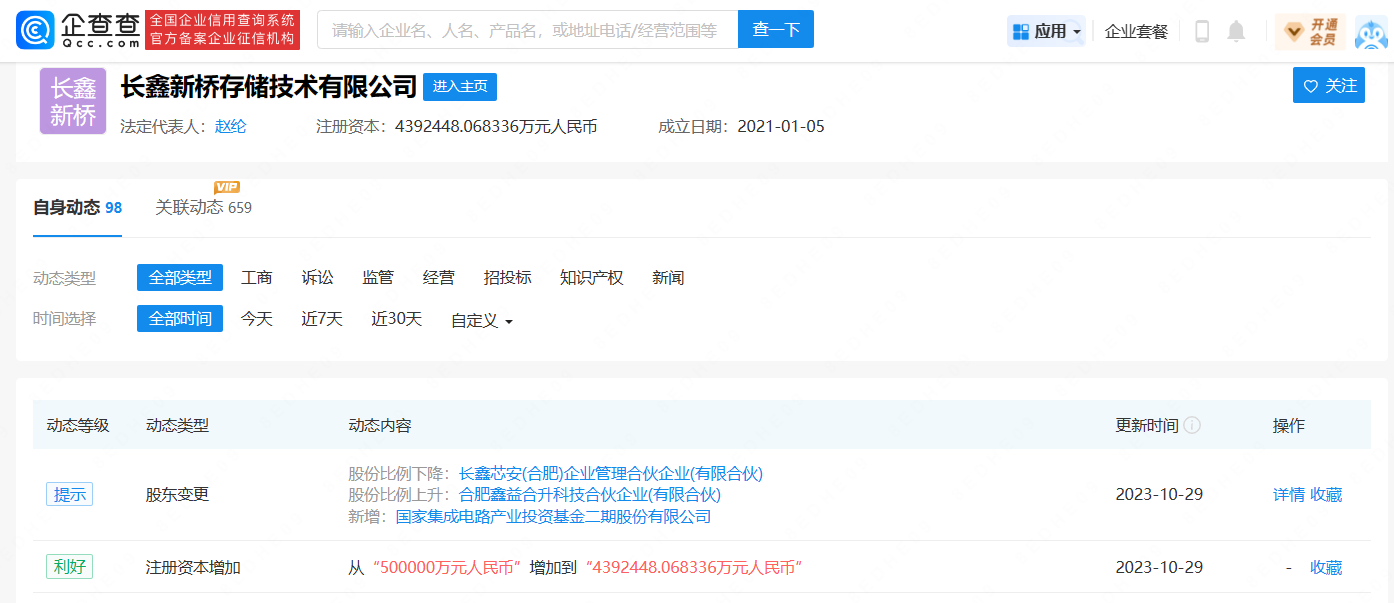Select the 全部时间 time filter
This screenshot has width=1394, height=603.
(x=180, y=319)
